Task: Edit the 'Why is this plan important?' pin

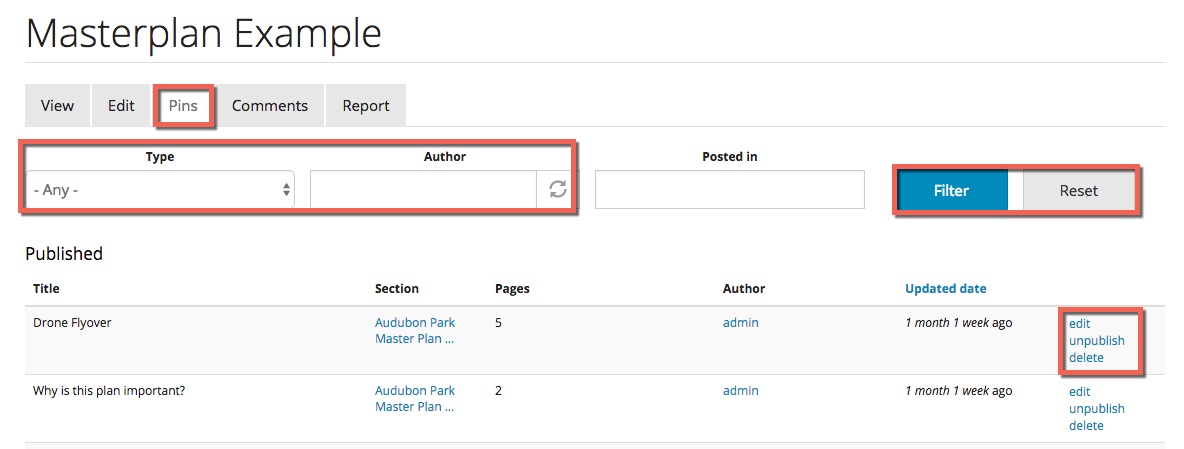Action: click(x=1079, y=392)
